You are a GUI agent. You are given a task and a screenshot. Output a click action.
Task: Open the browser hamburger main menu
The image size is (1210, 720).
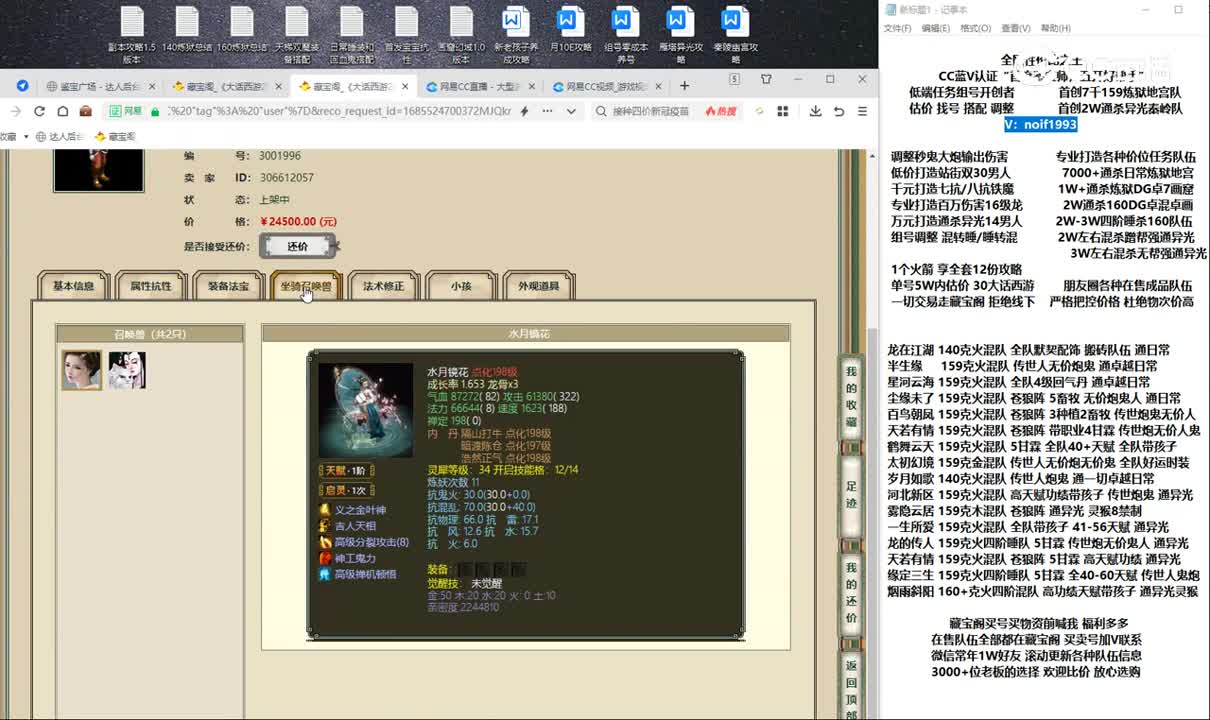[862, 111]
